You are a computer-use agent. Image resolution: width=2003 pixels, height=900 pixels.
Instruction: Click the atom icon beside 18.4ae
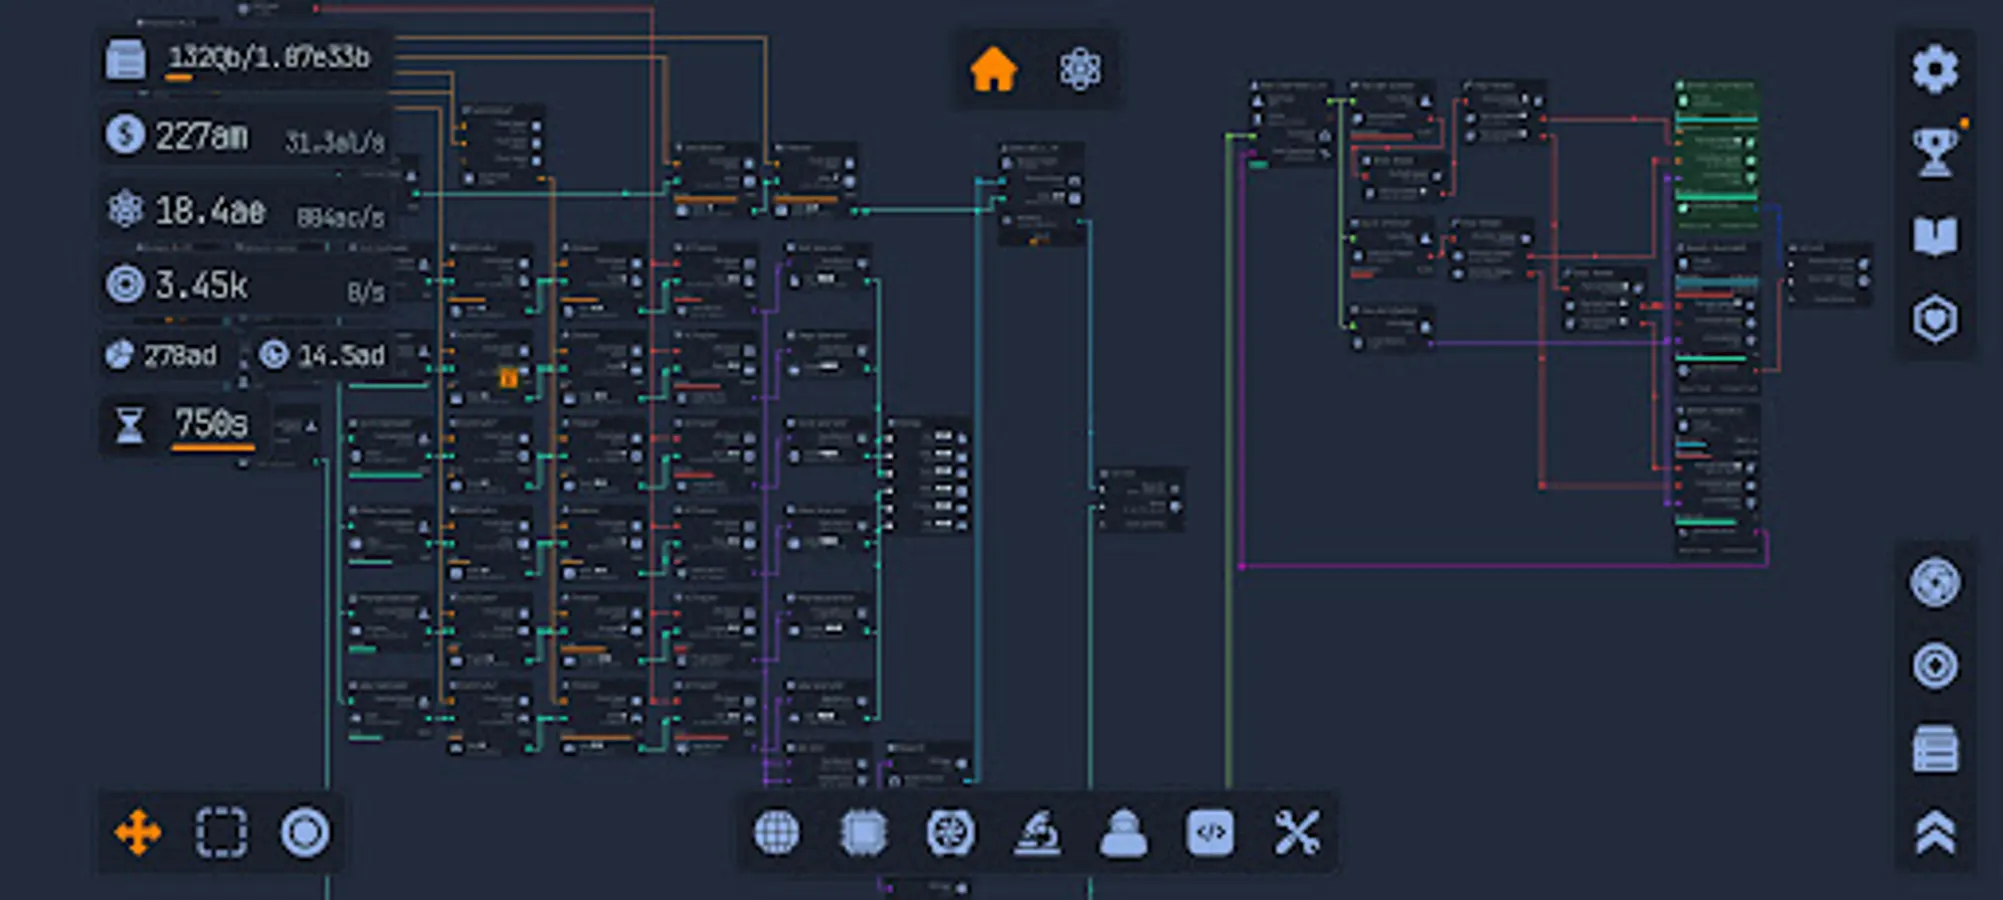[x=125, y=209]
